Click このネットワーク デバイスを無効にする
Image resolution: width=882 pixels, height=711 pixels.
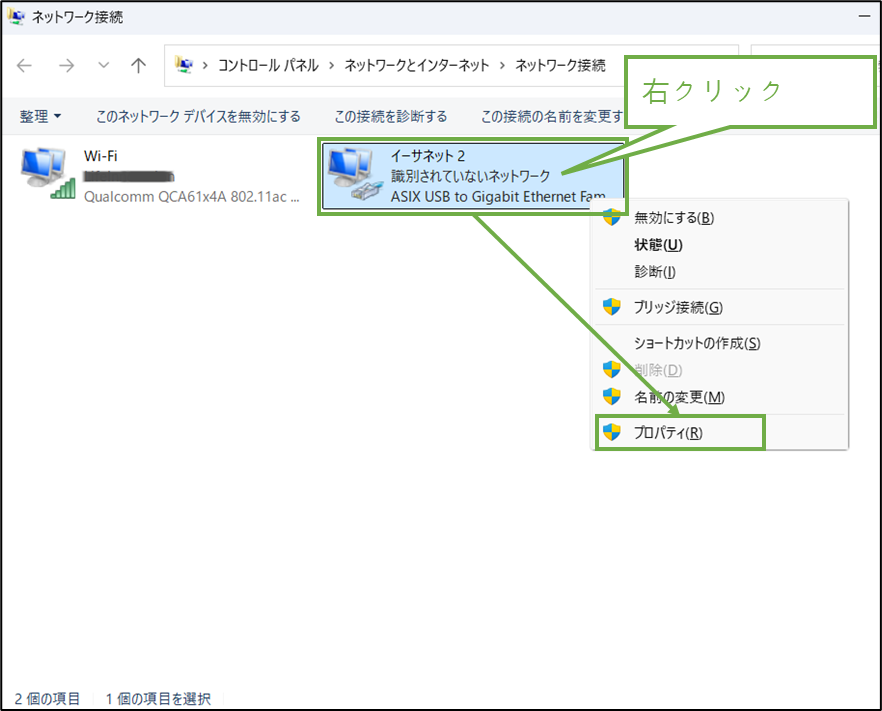tap(198, 116)
